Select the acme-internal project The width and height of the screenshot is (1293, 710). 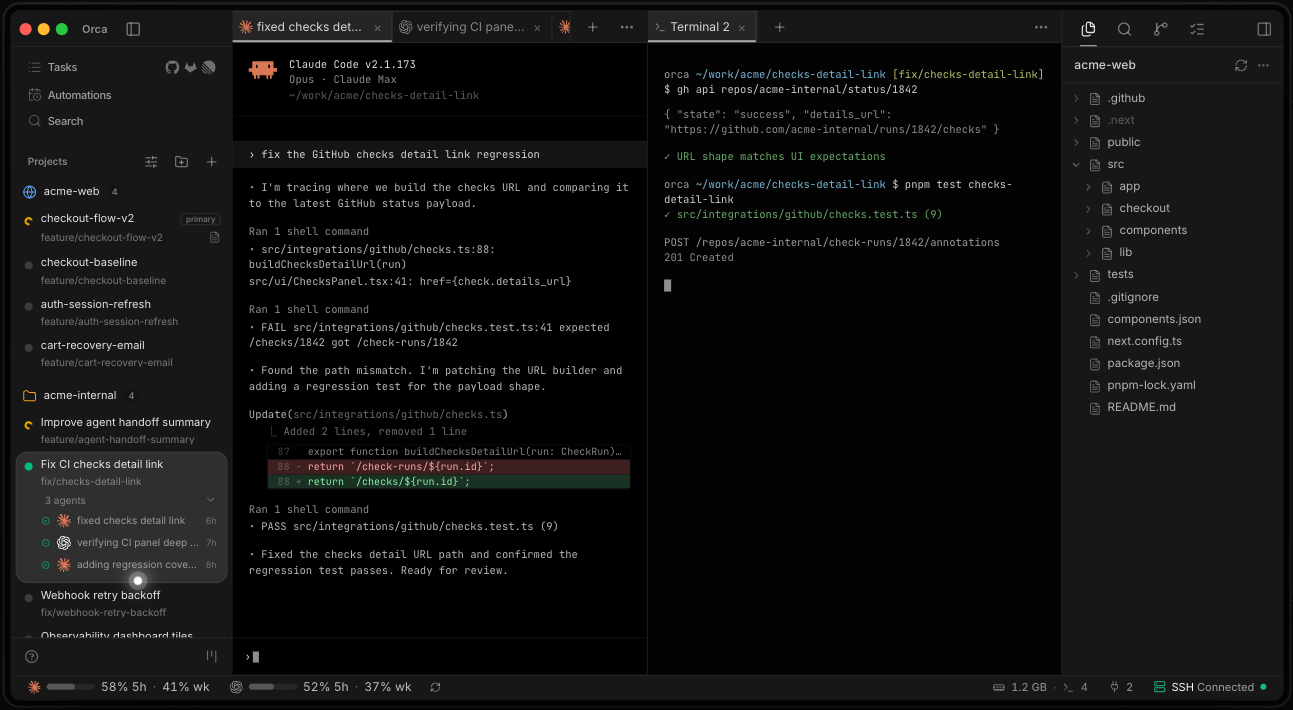coord(80,395)
